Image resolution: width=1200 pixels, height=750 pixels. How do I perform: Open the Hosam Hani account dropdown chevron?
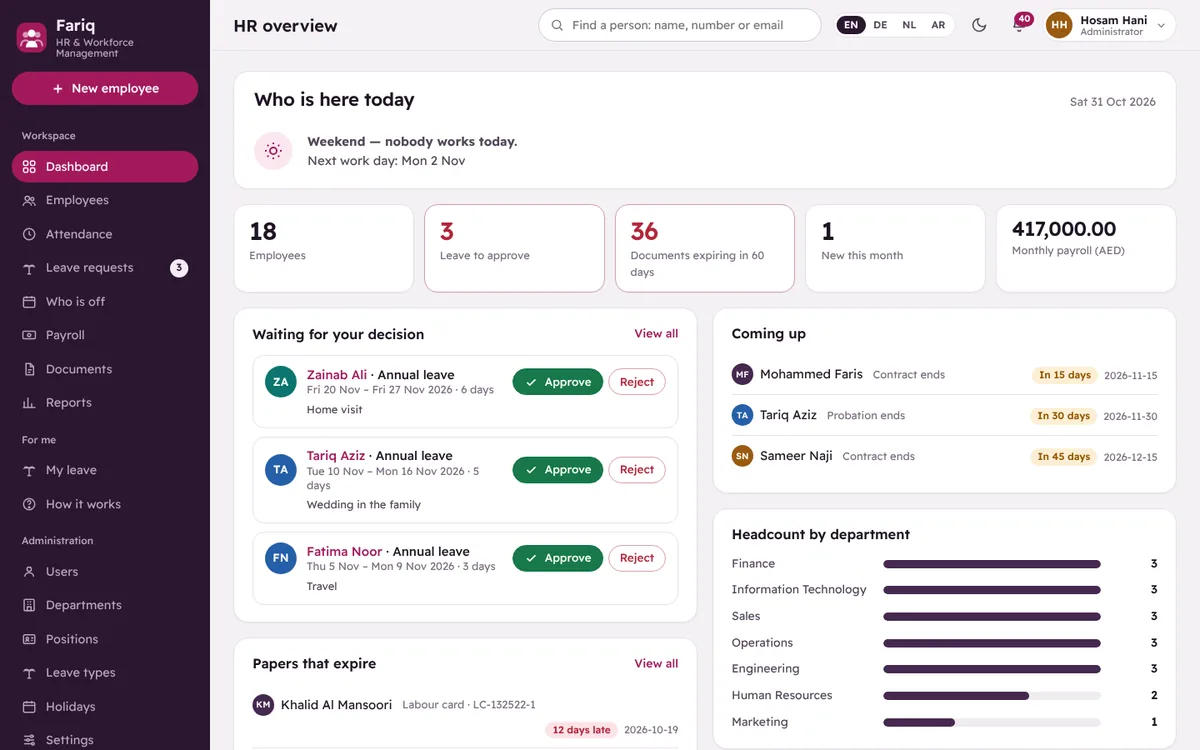pos(1161,26)
